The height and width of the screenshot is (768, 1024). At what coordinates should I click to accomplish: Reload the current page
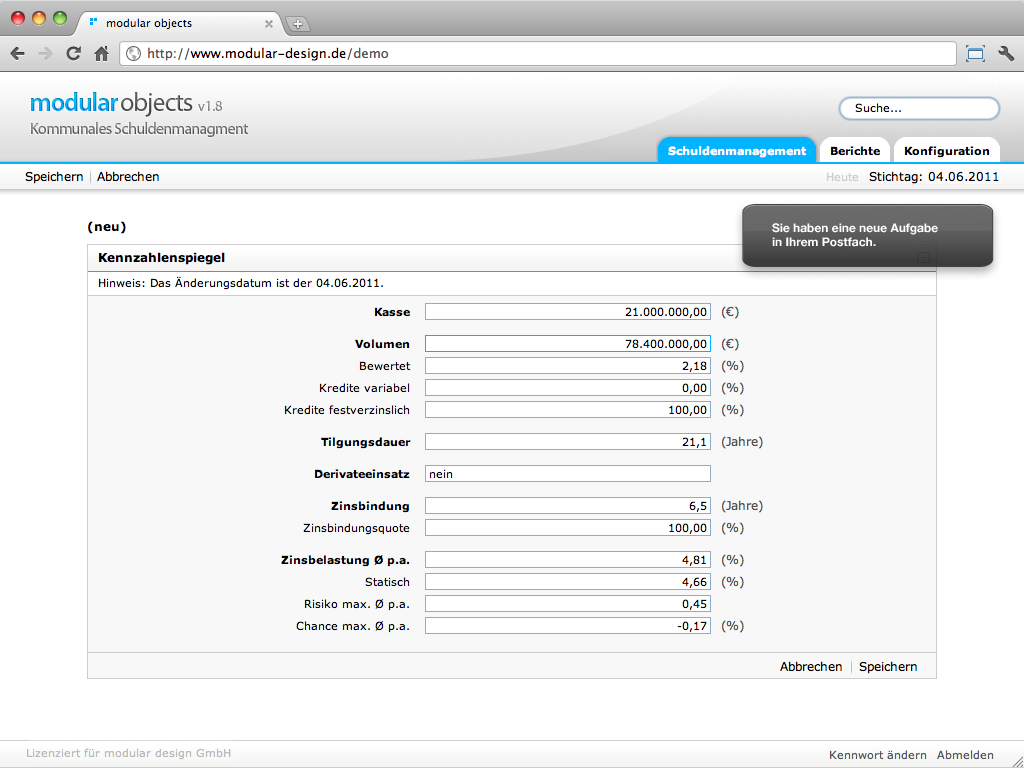click(x=73, y=54)
